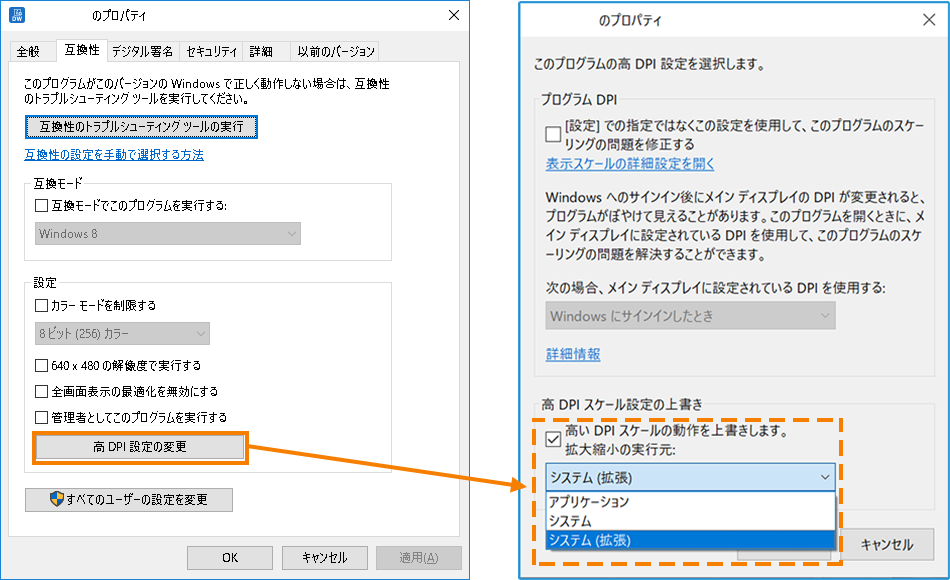Toggle 全画面表示の最適化を無効にする checkbox

41,392
